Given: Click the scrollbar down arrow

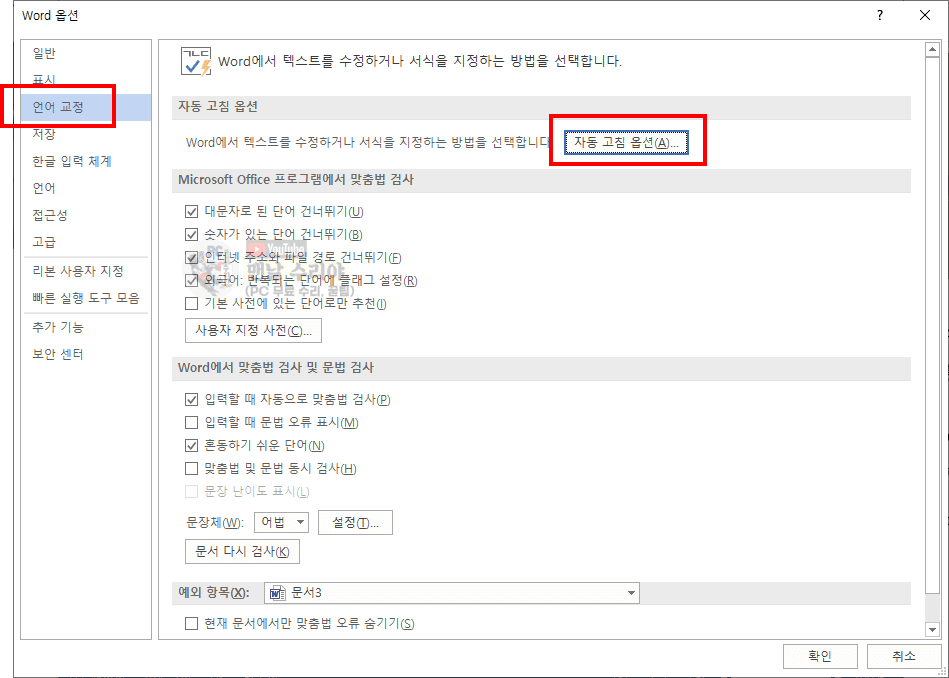Looking at the screenshot, I should pyautogui.click(x=932, y=629).
